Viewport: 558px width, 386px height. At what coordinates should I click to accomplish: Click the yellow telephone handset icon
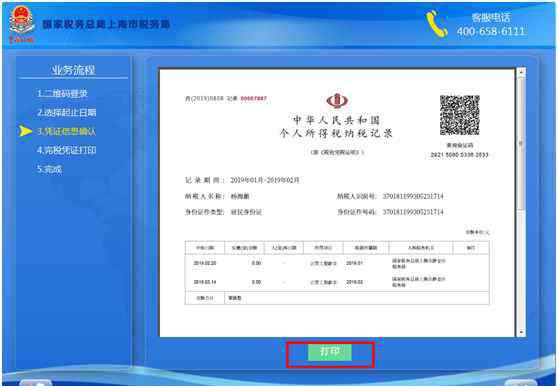pyautogui.click(x=437, y=24)
